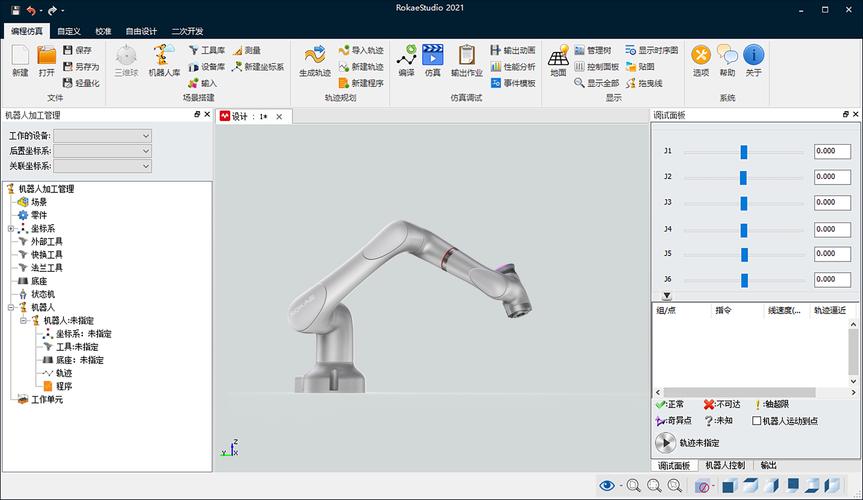Open the 机器人库 robot library

164,61
